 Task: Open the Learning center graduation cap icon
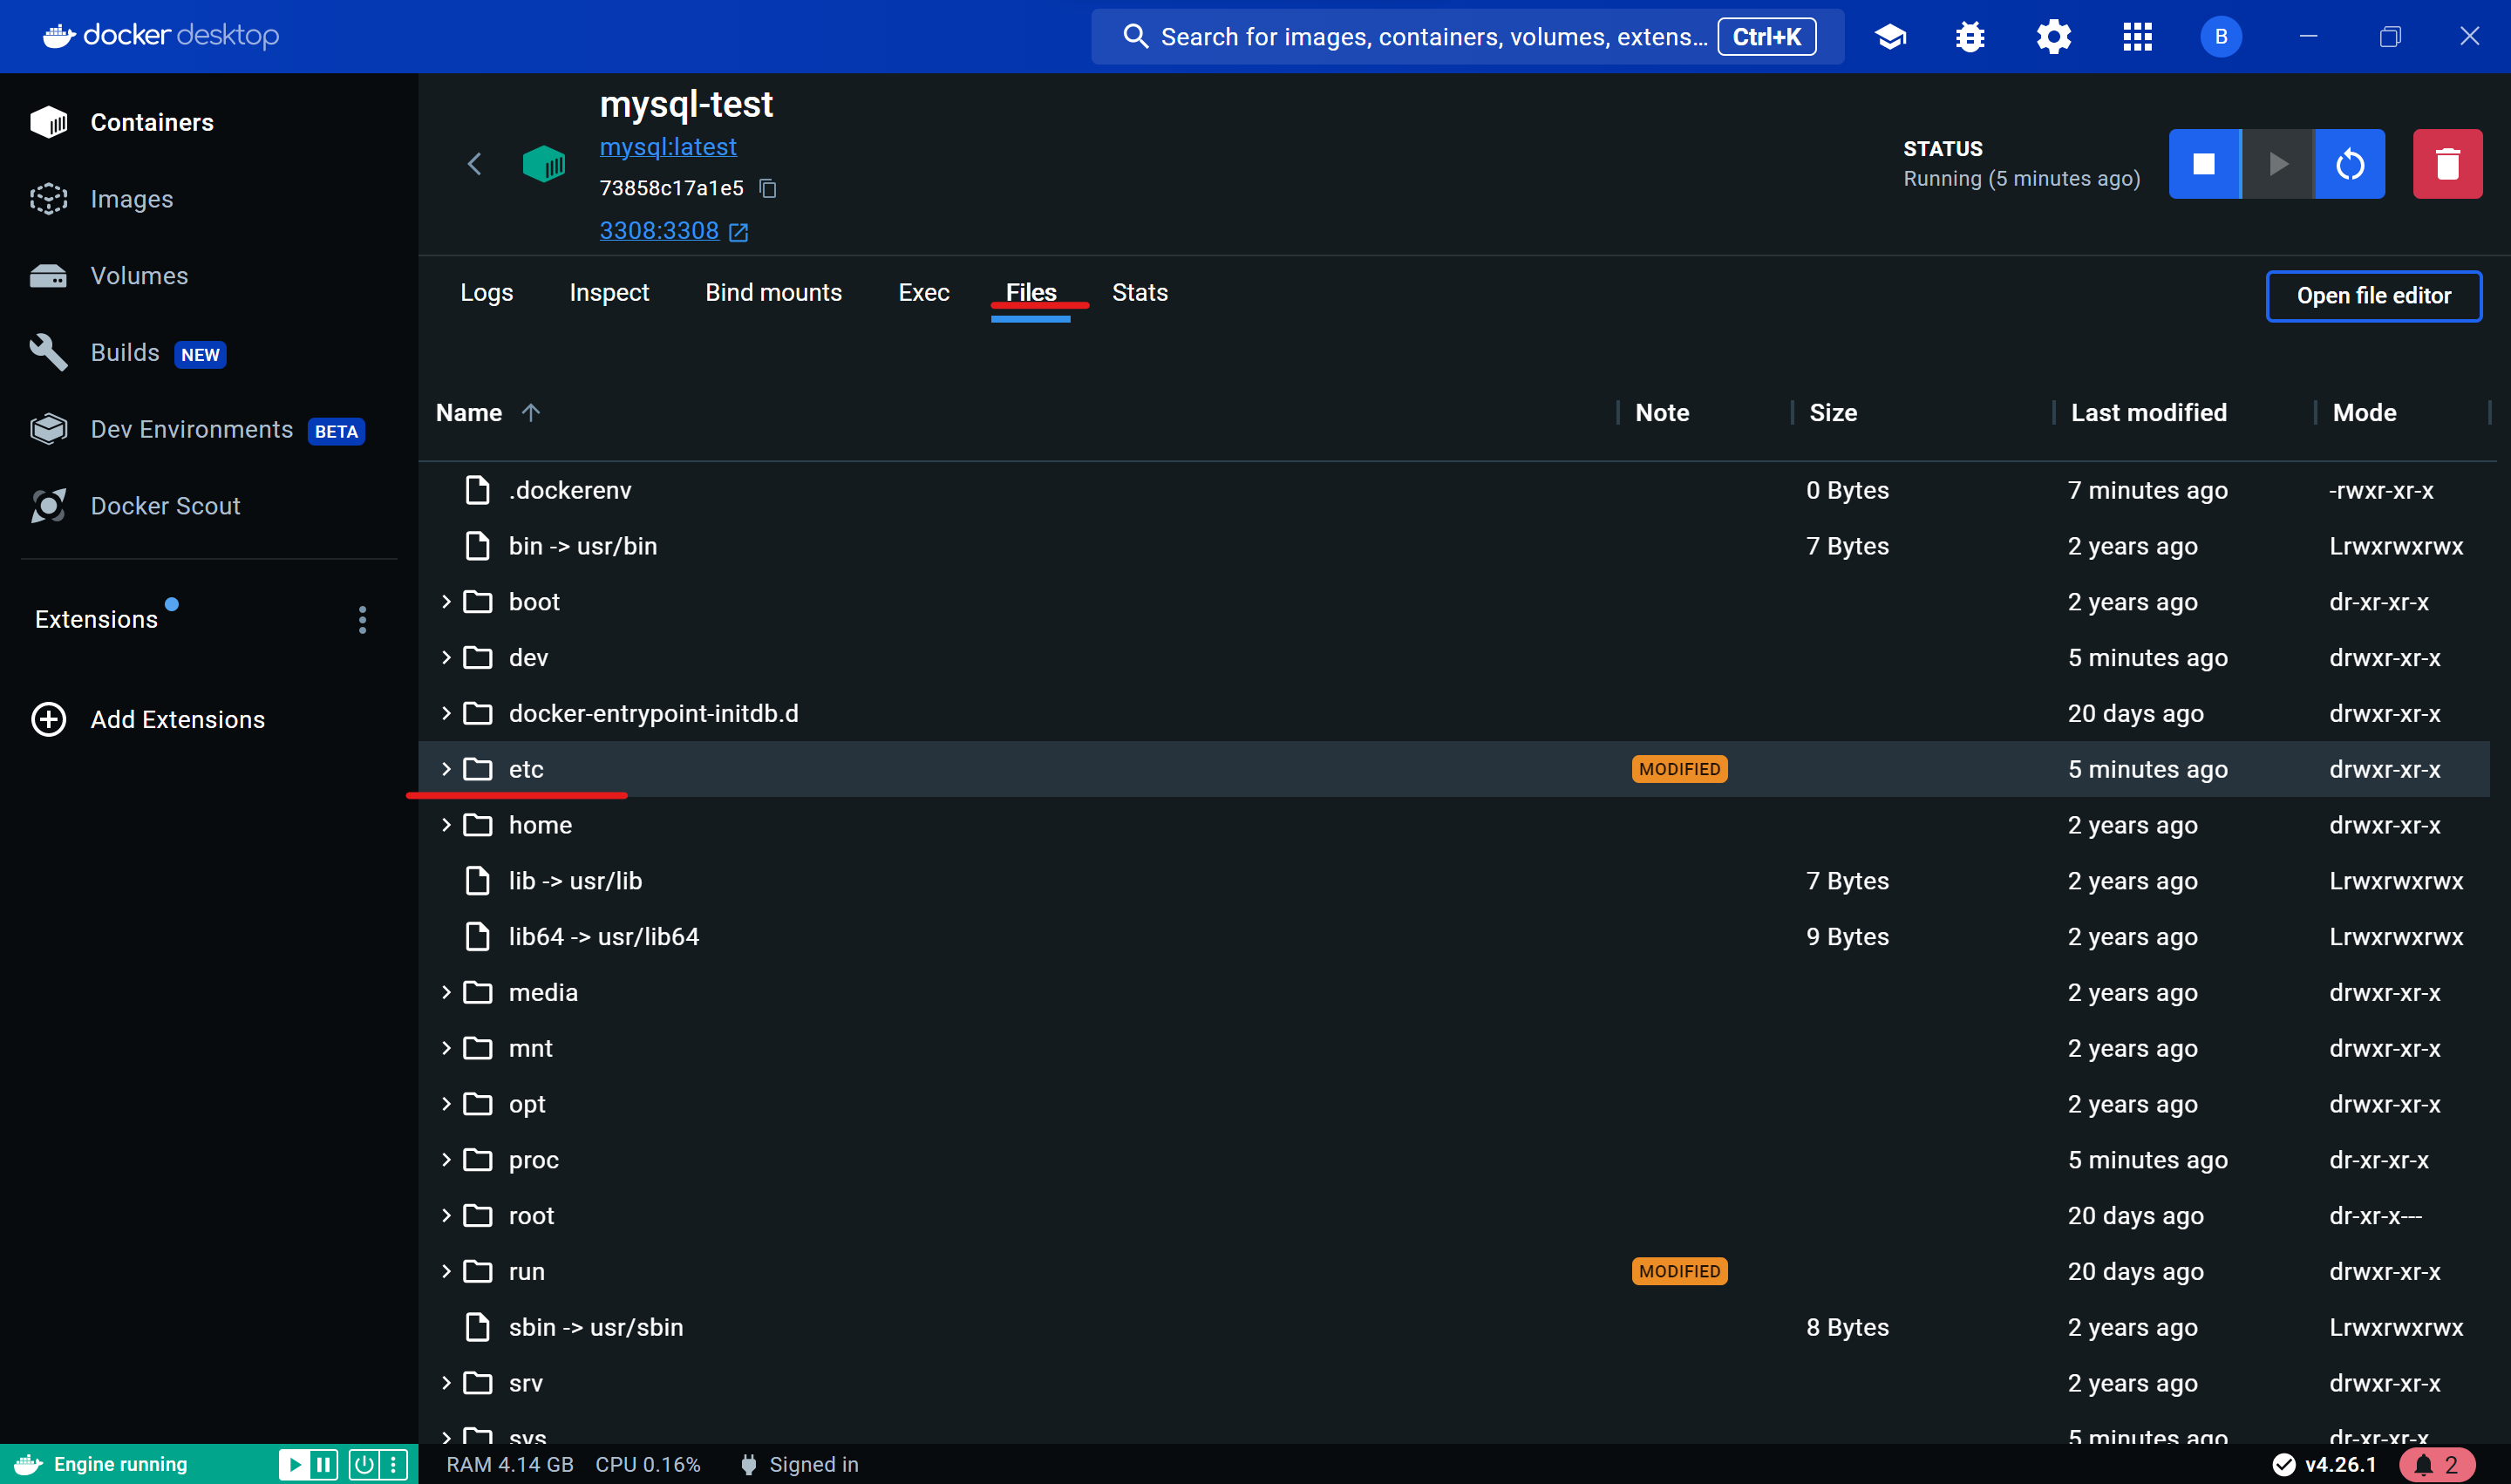click(x=1890, y=37)
